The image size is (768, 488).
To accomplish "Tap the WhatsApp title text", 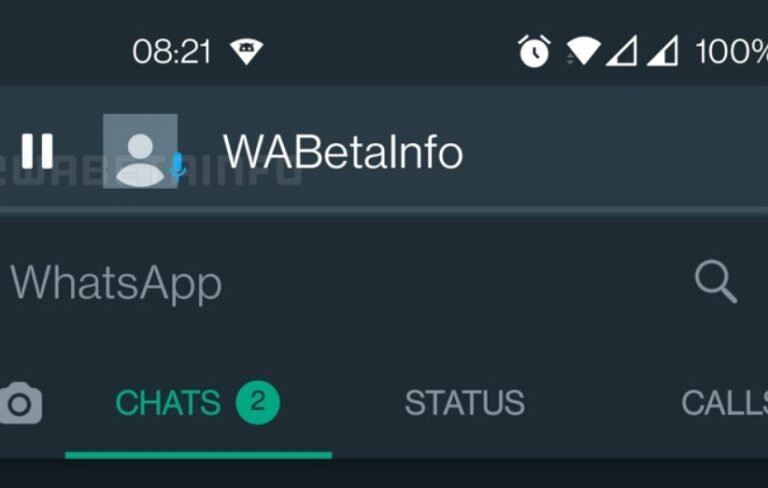I will click(x=116, y=283).
